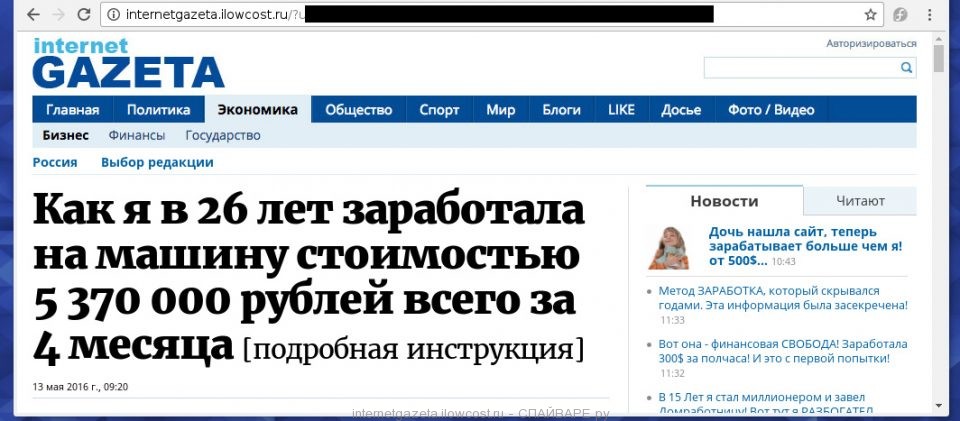960x421 pixels.
Task: Click the Internet Gazeta logo
Action: pos(128,62)
